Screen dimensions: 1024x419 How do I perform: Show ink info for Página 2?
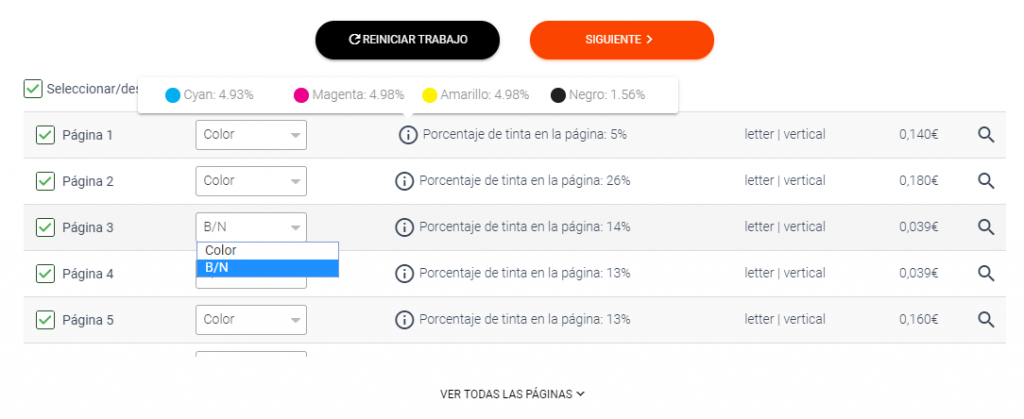click(404, 181)
